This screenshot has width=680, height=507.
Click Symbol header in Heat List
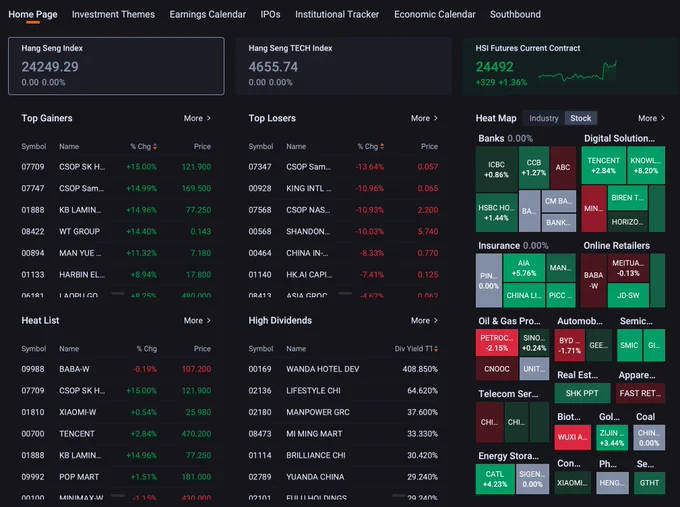pyautogui.click(x=34, y=349)
